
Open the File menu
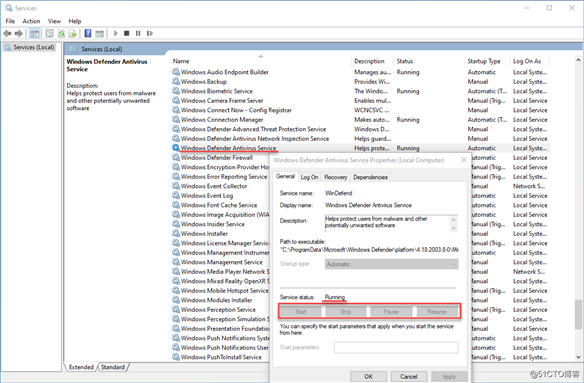pyautogui.click(x=10, y=21)
